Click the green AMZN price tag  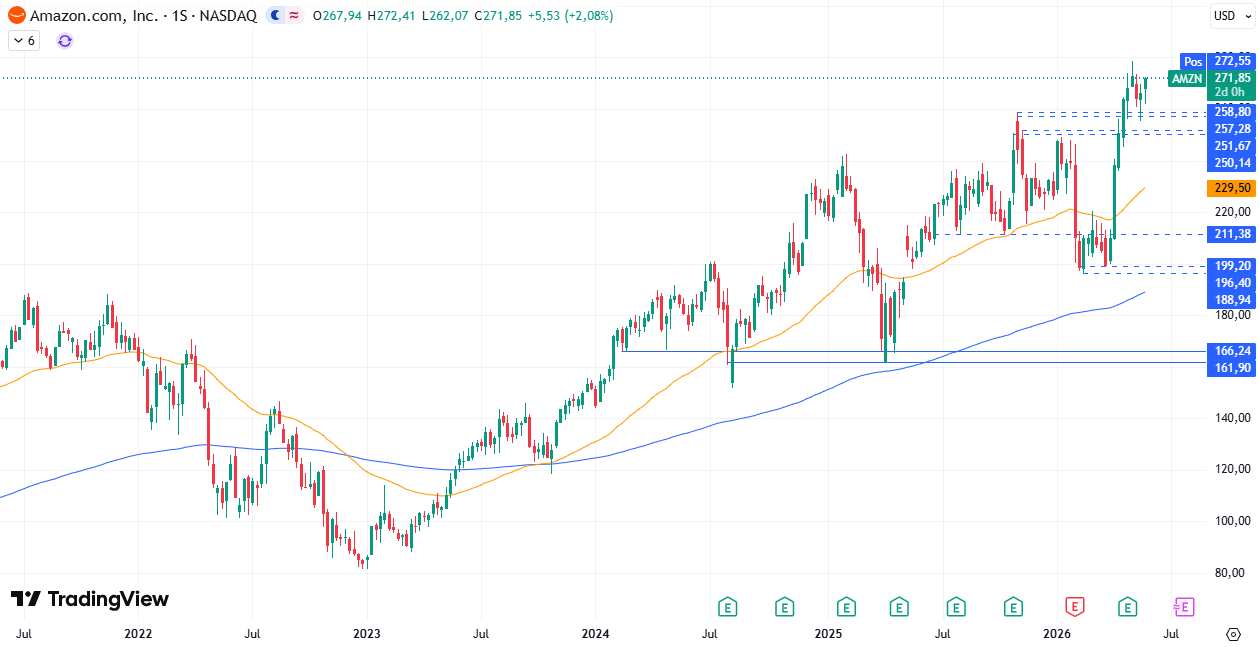(1187, 78)
